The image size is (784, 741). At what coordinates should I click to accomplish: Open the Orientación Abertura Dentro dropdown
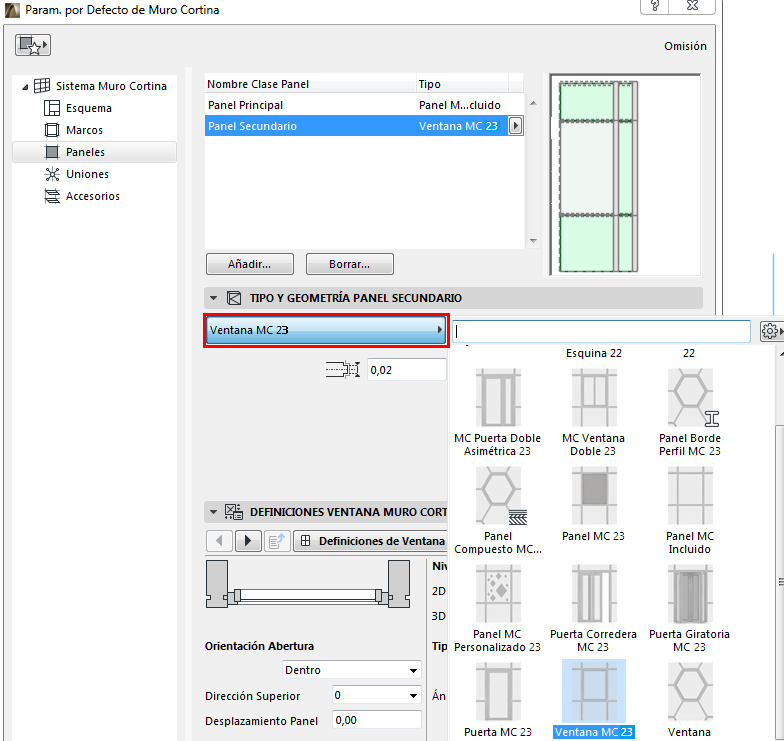(x=352, y=670)
